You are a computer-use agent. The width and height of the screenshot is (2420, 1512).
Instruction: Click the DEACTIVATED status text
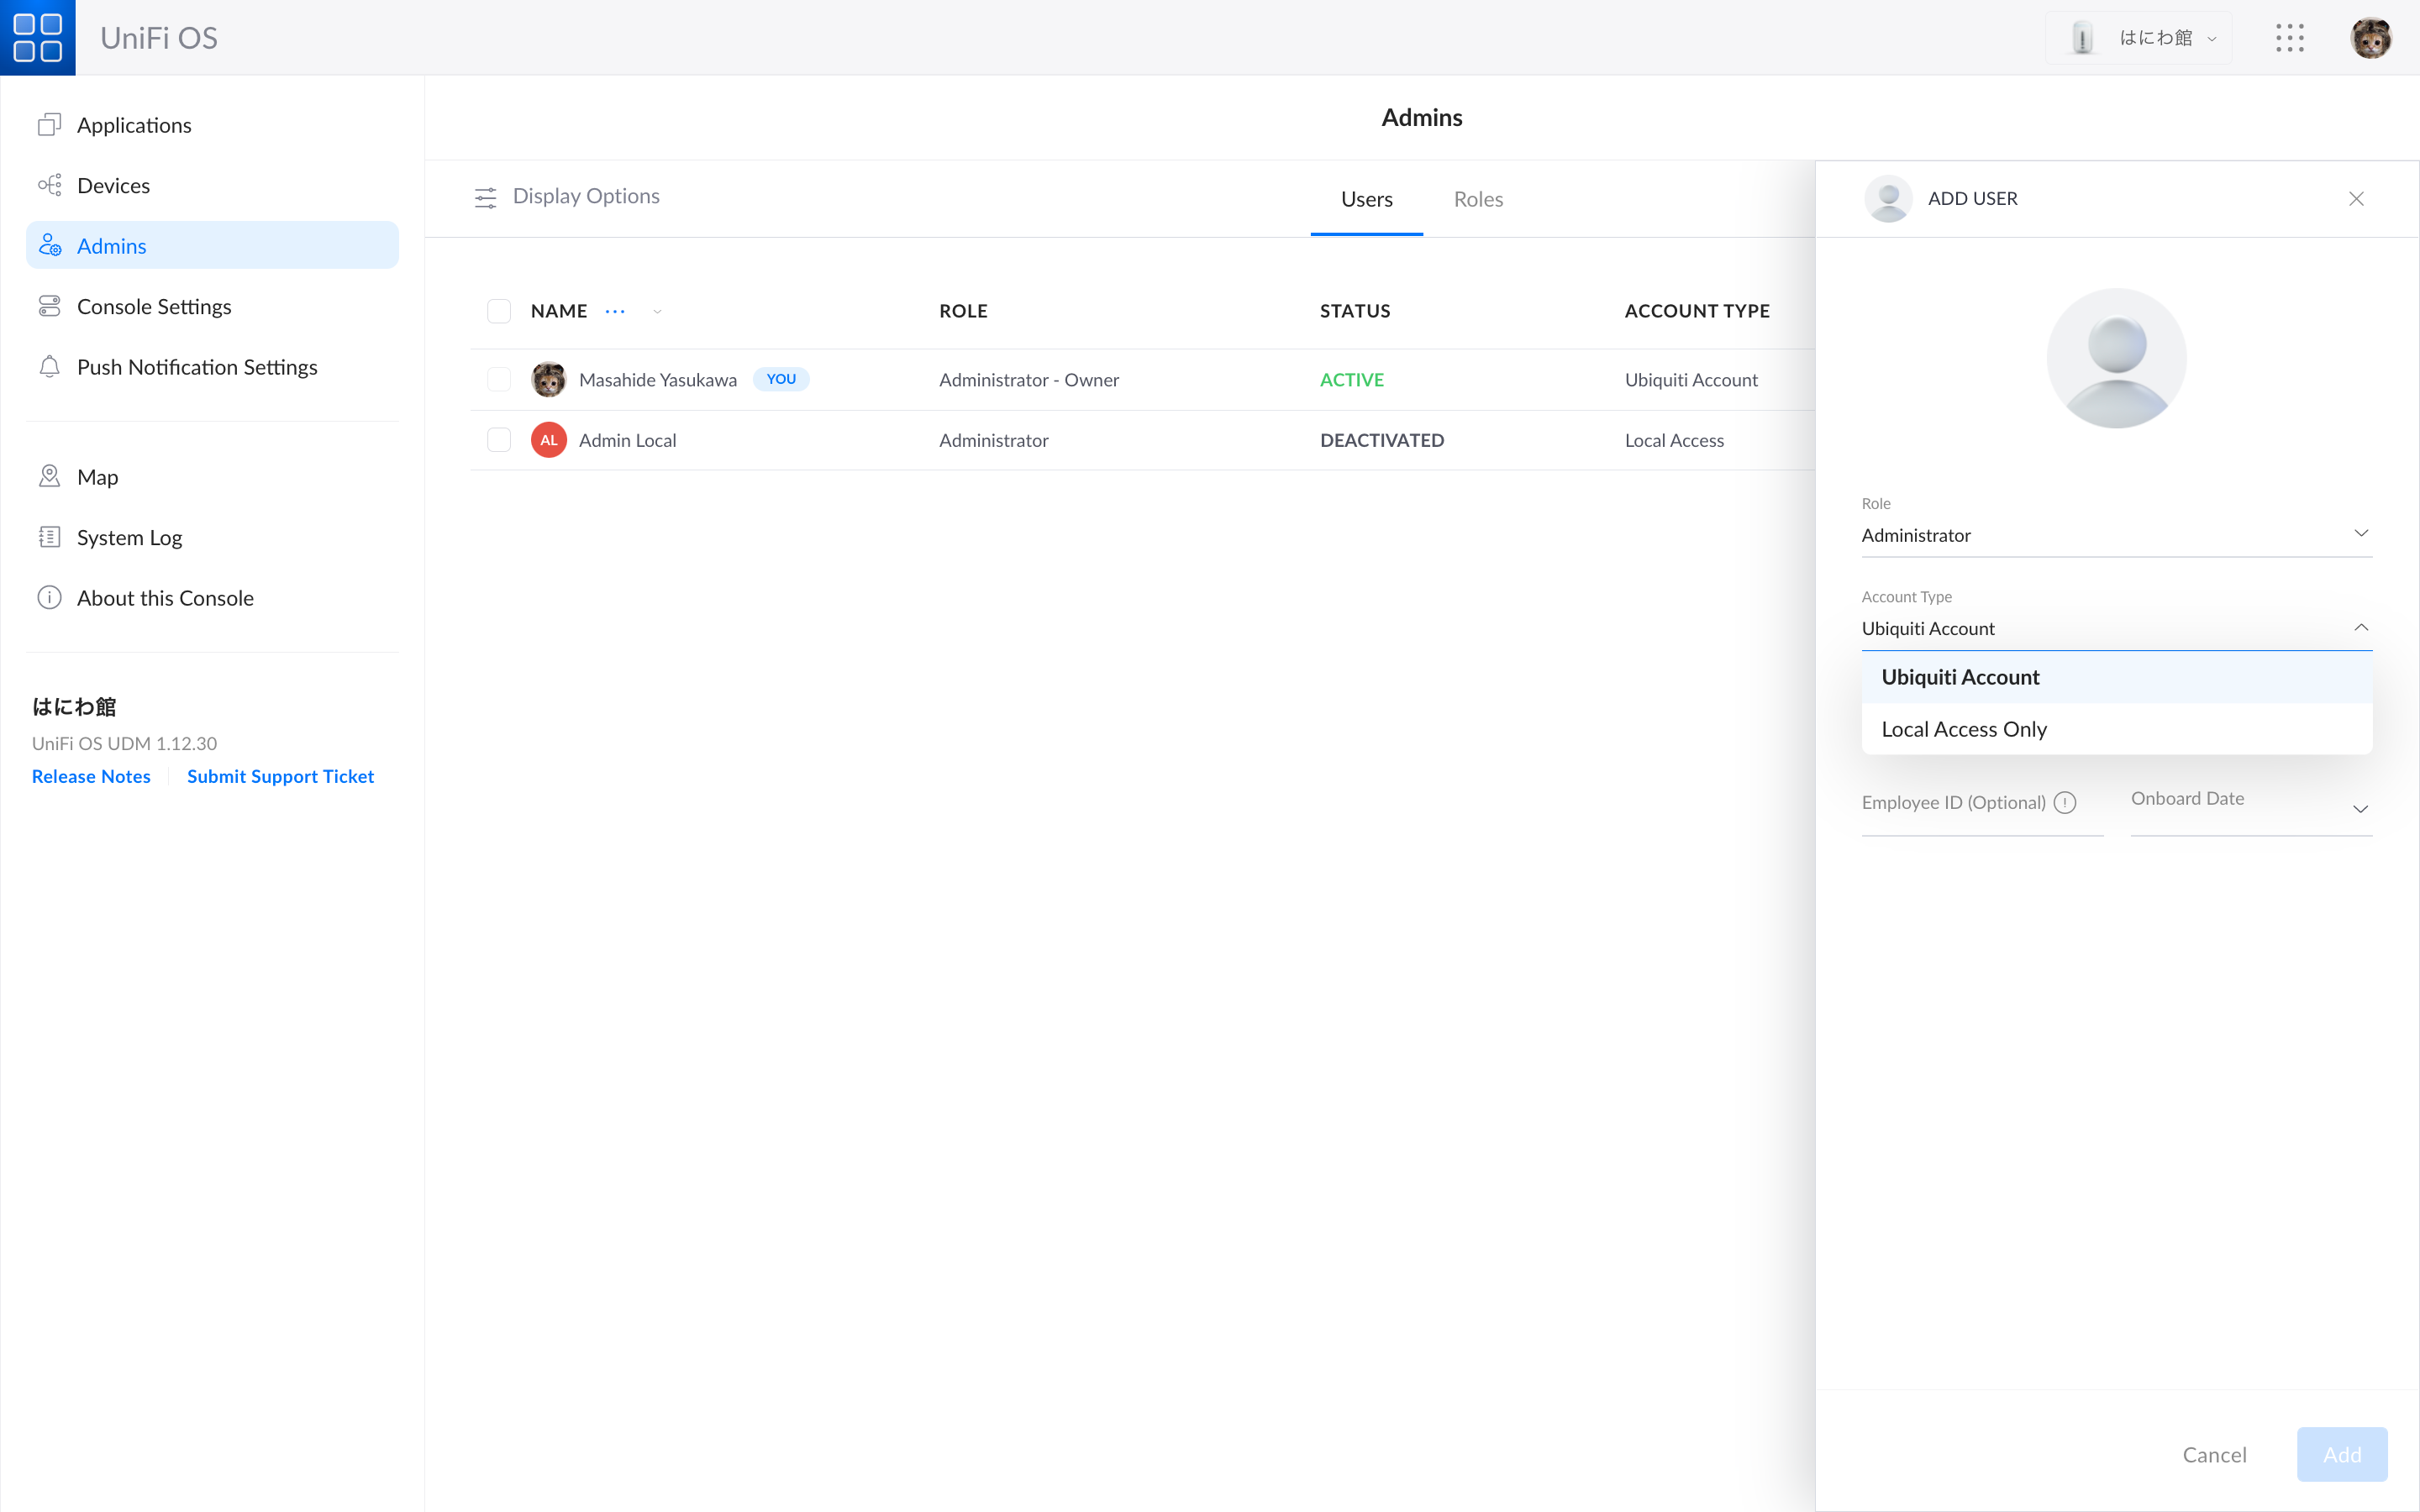1382,440
